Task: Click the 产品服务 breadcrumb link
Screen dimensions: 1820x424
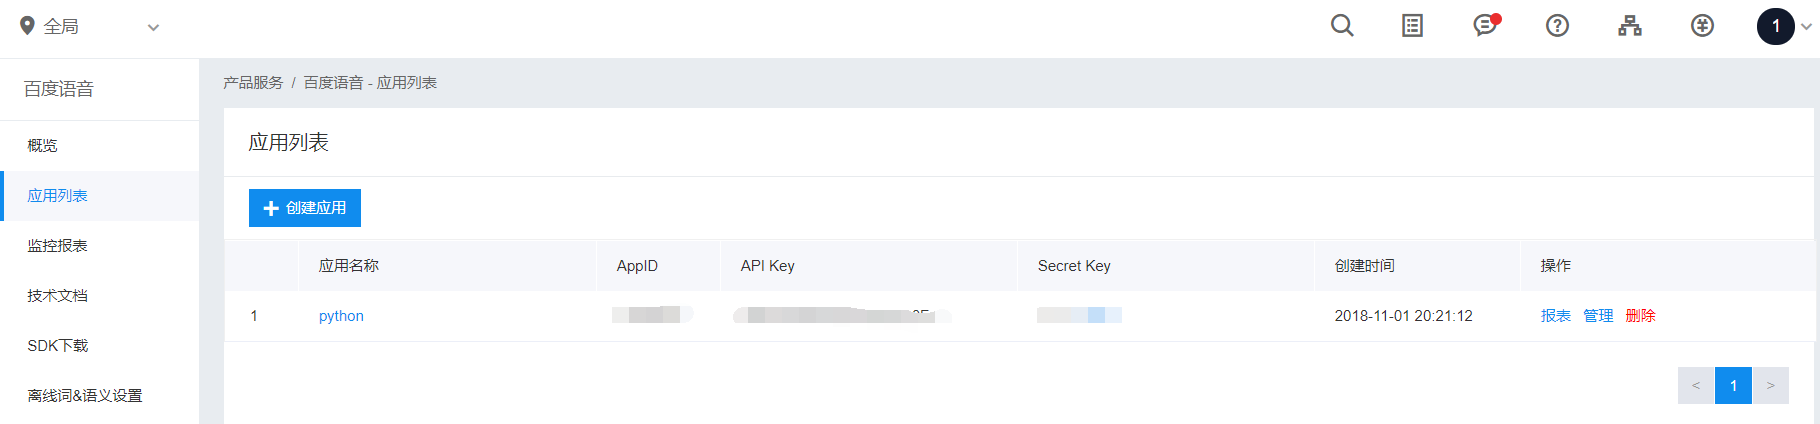Action: click(x=253, y=83)
